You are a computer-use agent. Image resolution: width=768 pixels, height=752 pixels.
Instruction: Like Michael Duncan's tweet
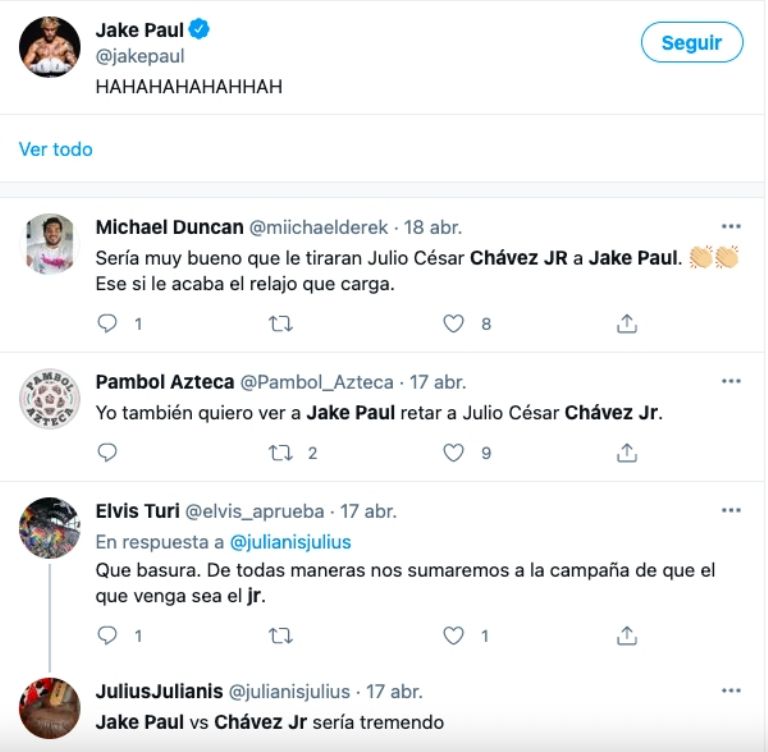click(454, 324)
